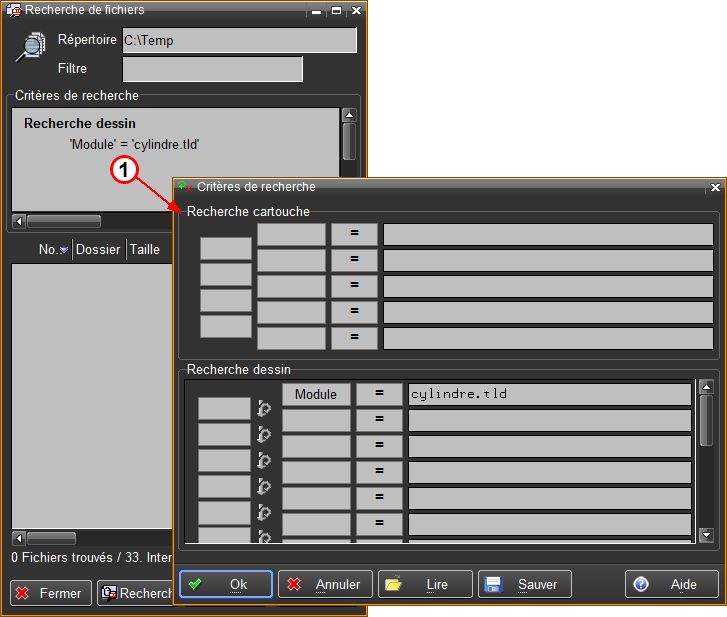Open the Module field selector in Recherche dessin
727x617 pixels.
(316, 394)
